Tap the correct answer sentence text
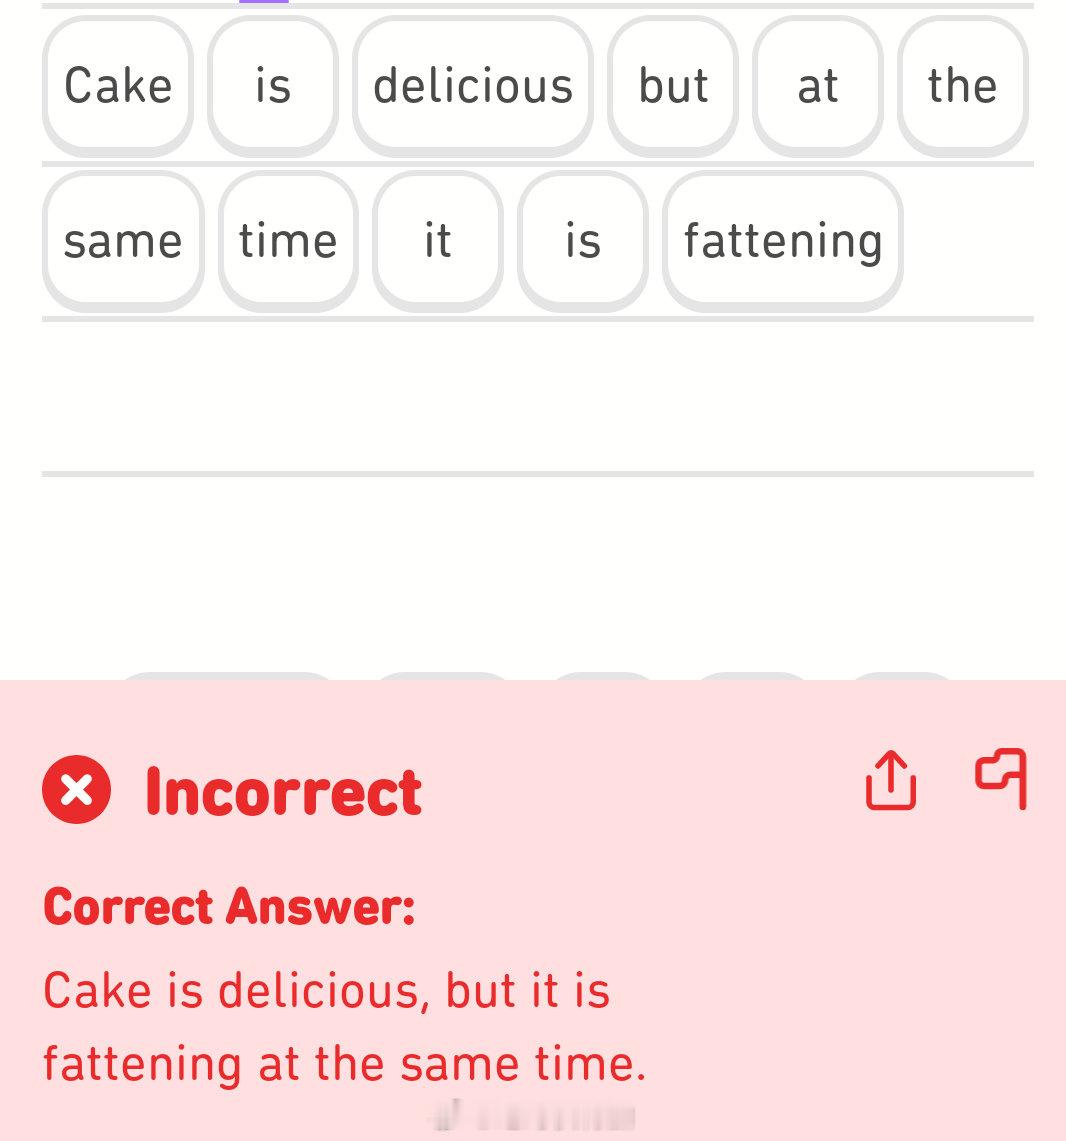Screen dimensions: 1066x1141 (x=344, y=1027)
